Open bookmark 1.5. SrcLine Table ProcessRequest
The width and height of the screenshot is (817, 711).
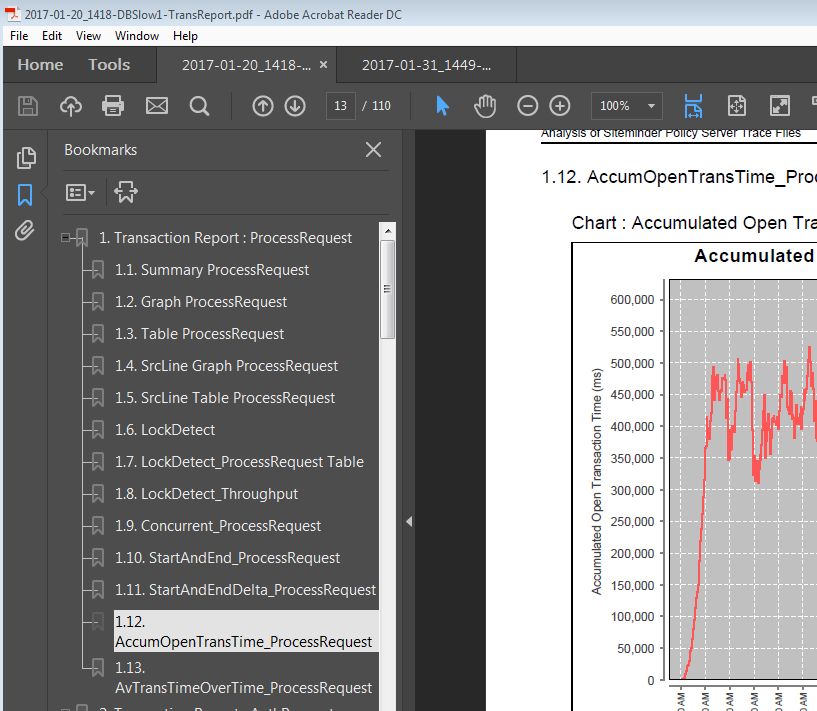coord(225,397)
